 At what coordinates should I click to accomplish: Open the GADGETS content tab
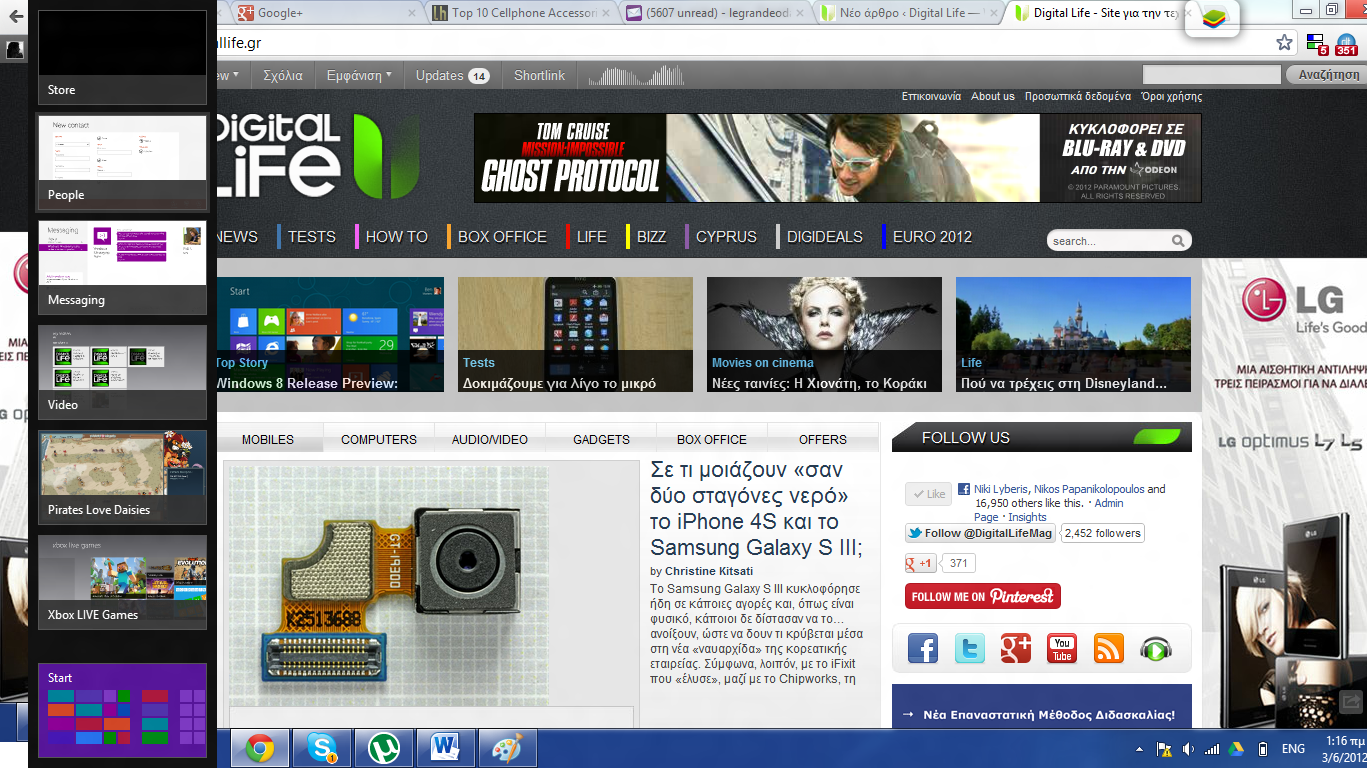[x=601, y=439]
